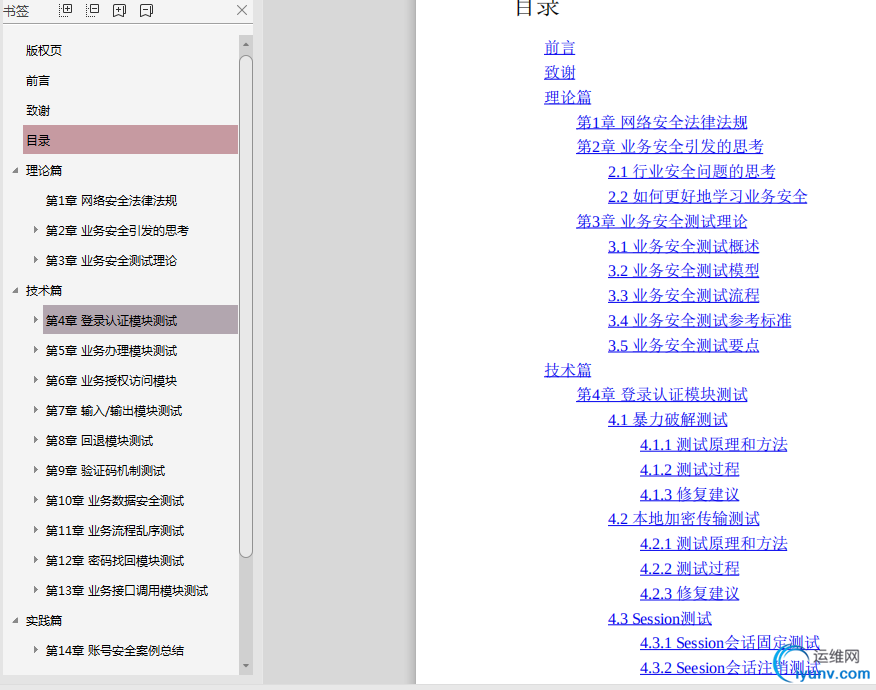Select the 技术篇 bookmark label
This screenshot has width=876, height=690.
point(44,291)
